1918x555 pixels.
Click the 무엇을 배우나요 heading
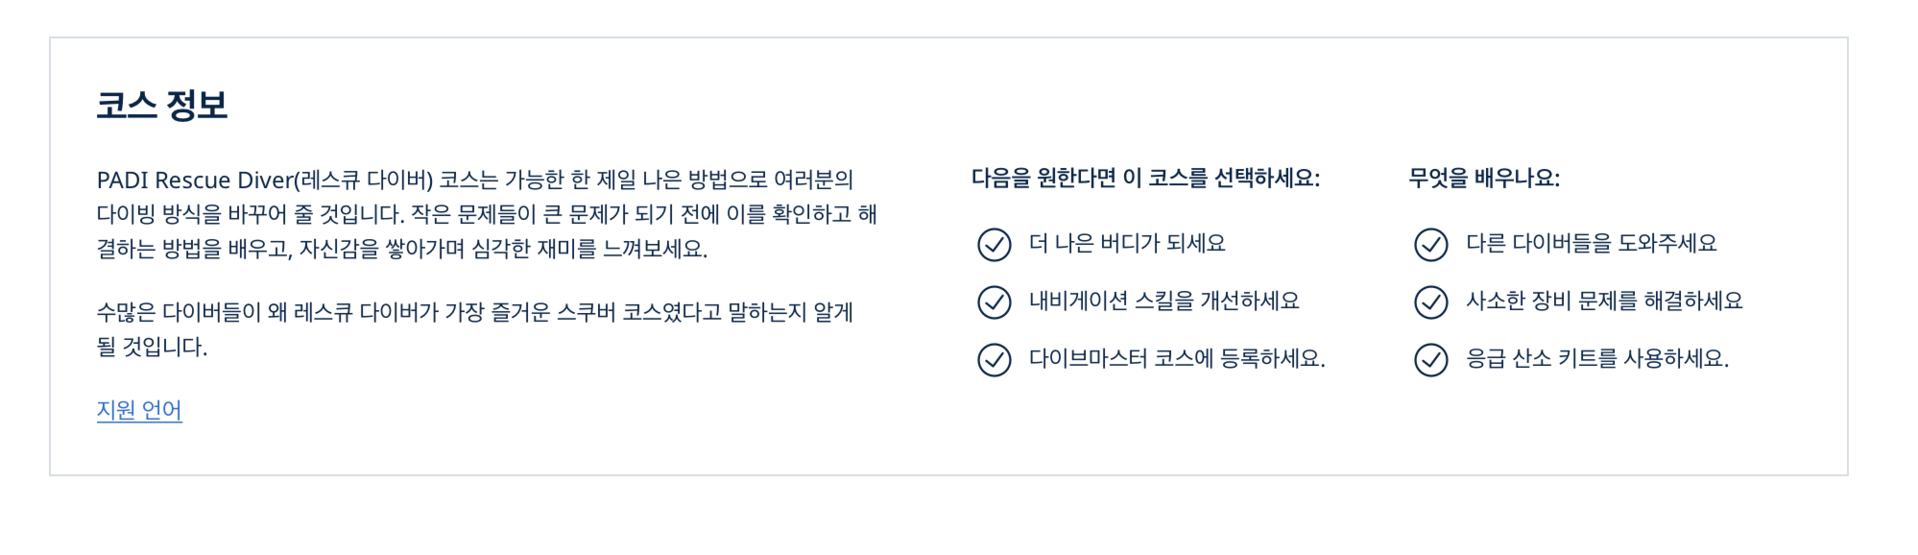click(1483, 178)
